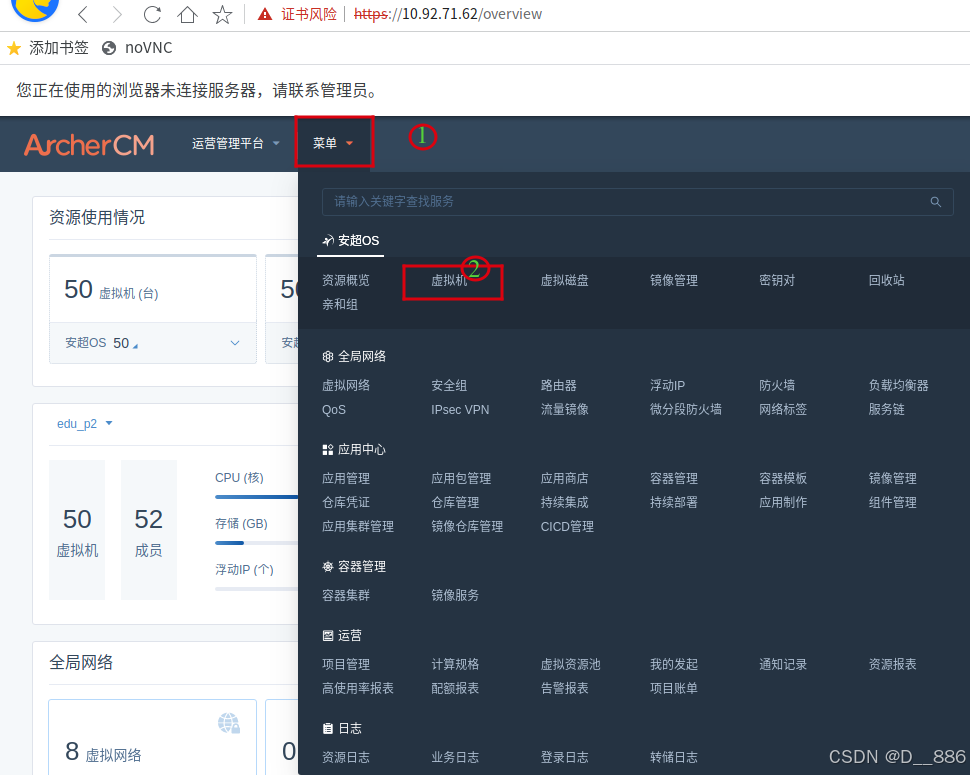Open 资源日志 menu entry
Viewport: 970px width, 775px height.
click(x=346, y=757)
